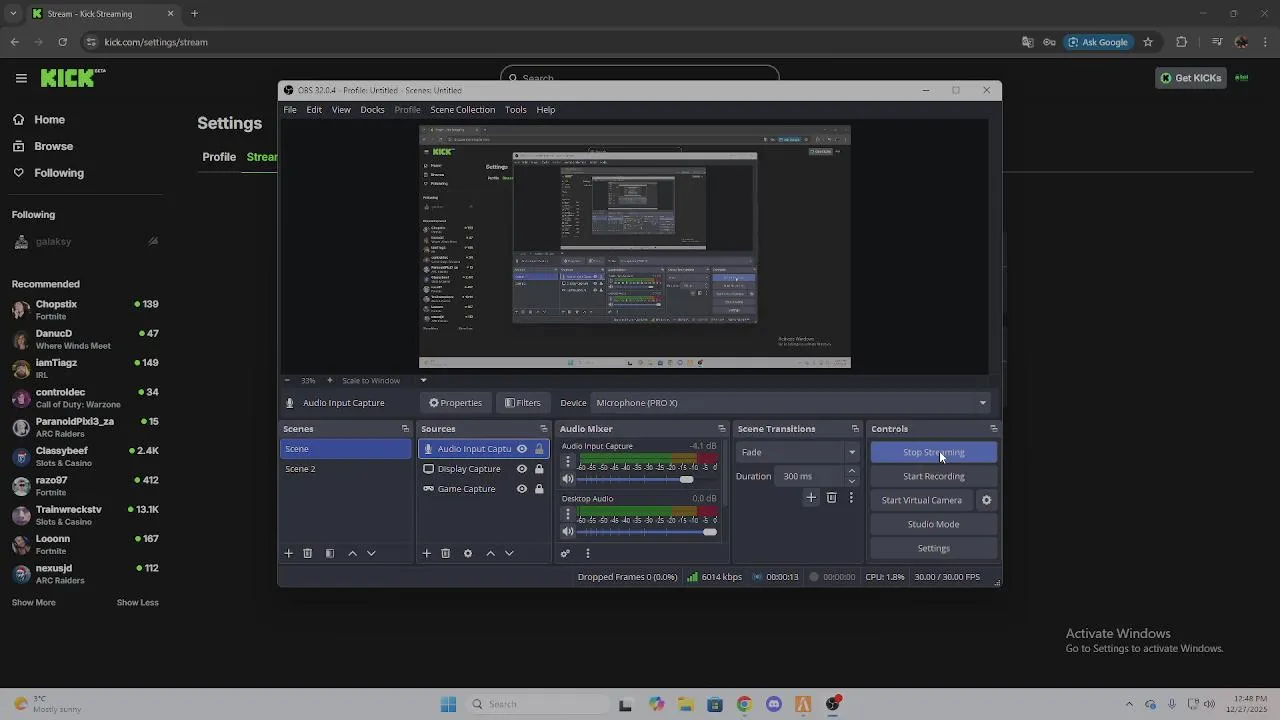Move the selected scene up
The image size is (1280, 720).
(x=352, y=553)
